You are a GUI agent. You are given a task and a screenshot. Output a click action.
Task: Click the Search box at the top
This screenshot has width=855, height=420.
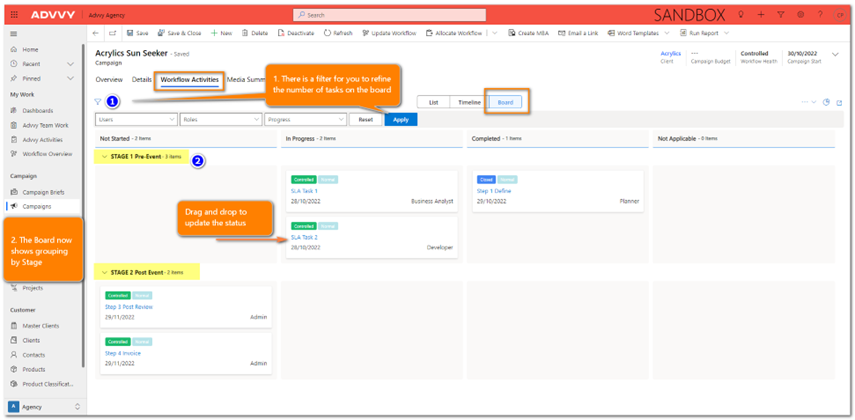tap(390, 15)
